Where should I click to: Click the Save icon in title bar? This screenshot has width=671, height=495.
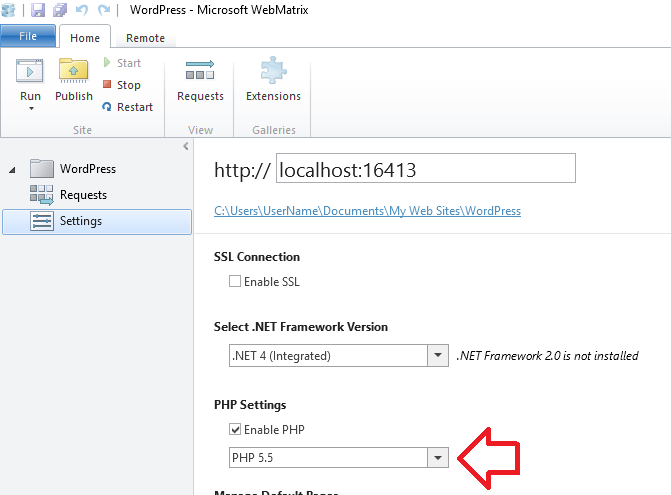(x=38, y=9)
